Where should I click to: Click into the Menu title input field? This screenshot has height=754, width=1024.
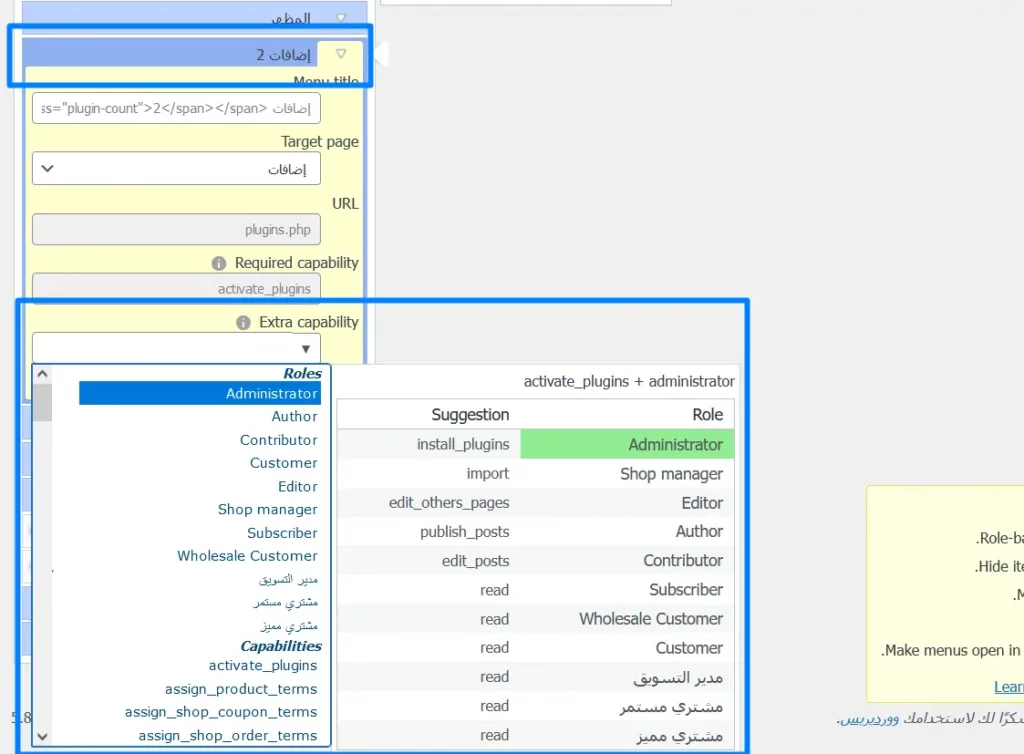[x=176, y=108]
